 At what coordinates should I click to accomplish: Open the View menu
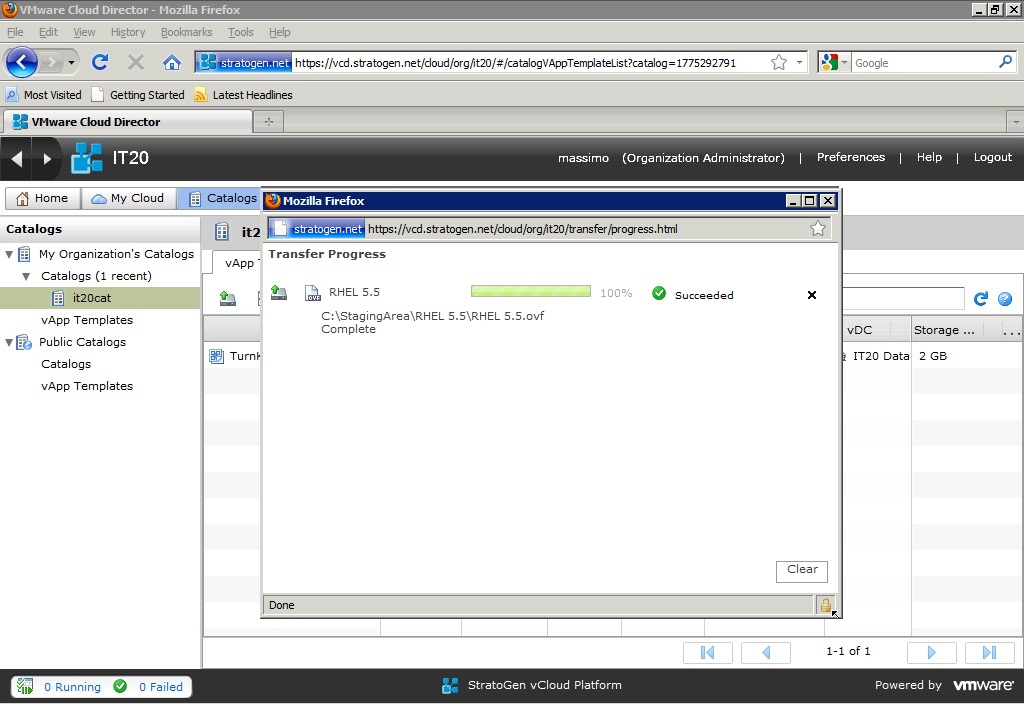pos(84,32)
